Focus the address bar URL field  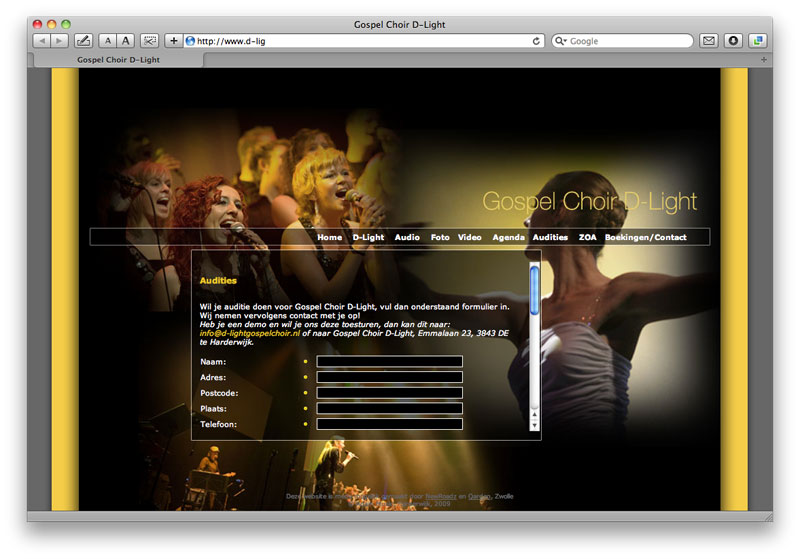(364, 41)
